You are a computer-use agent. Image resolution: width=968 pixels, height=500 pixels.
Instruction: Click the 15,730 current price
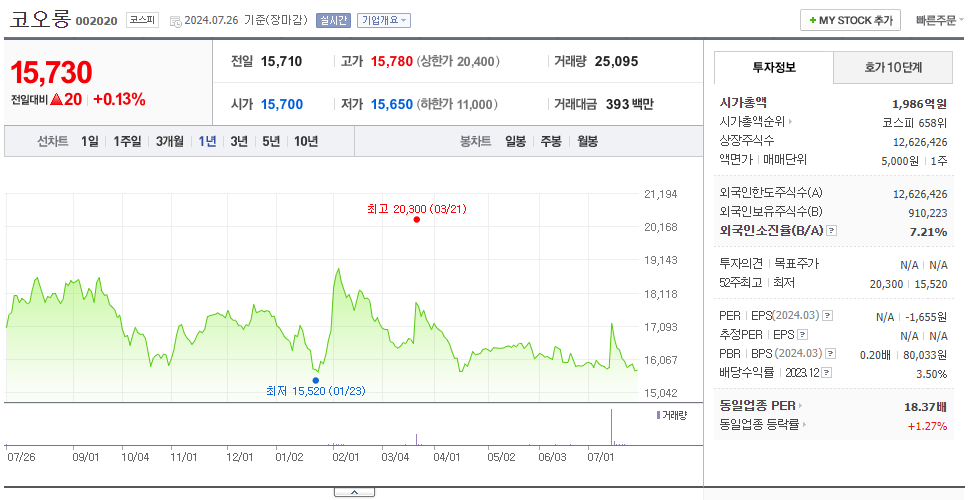point(51,73)
